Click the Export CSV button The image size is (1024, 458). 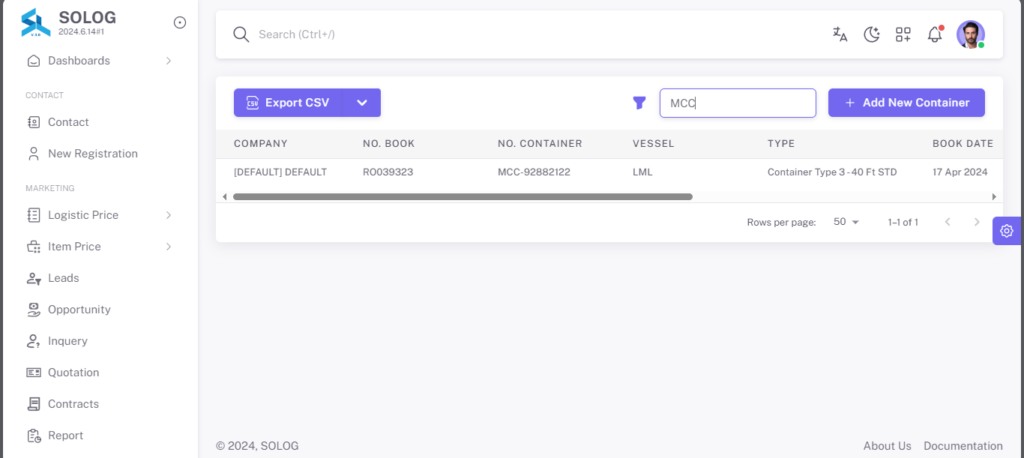pyautogui.click(x=288, y=103)
